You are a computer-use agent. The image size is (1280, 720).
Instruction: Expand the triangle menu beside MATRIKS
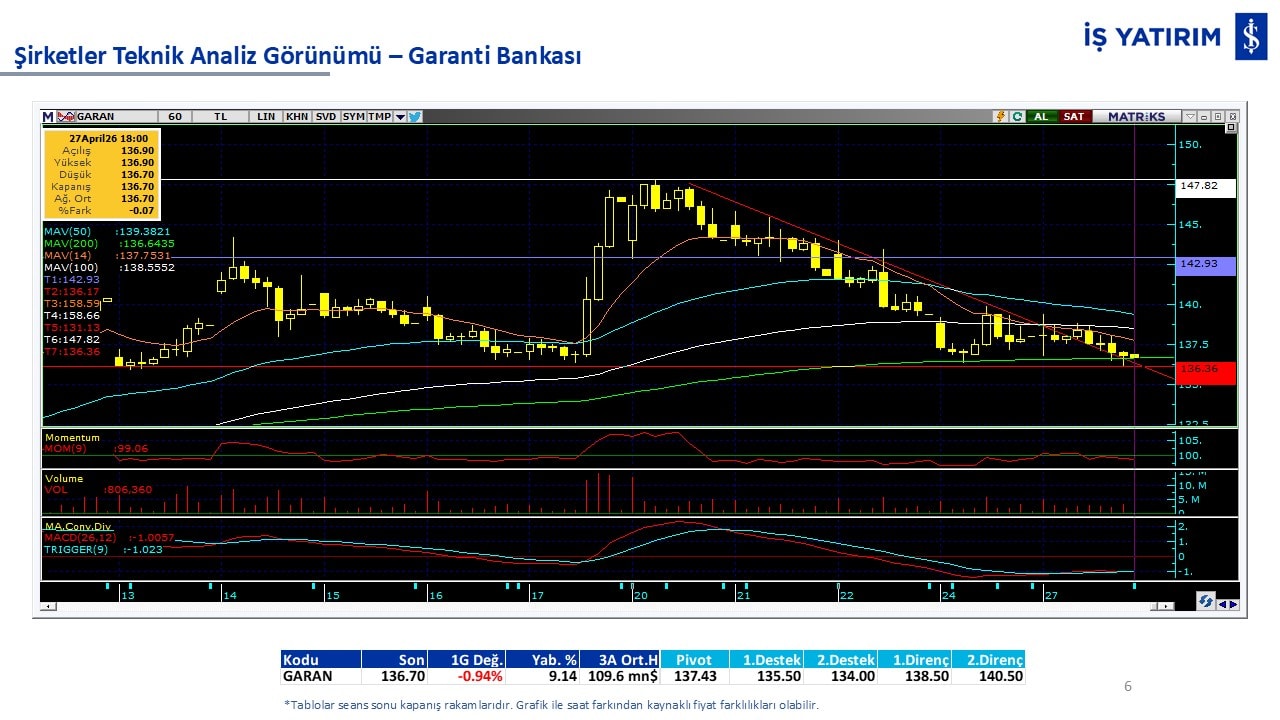[x=1188, y=116]
